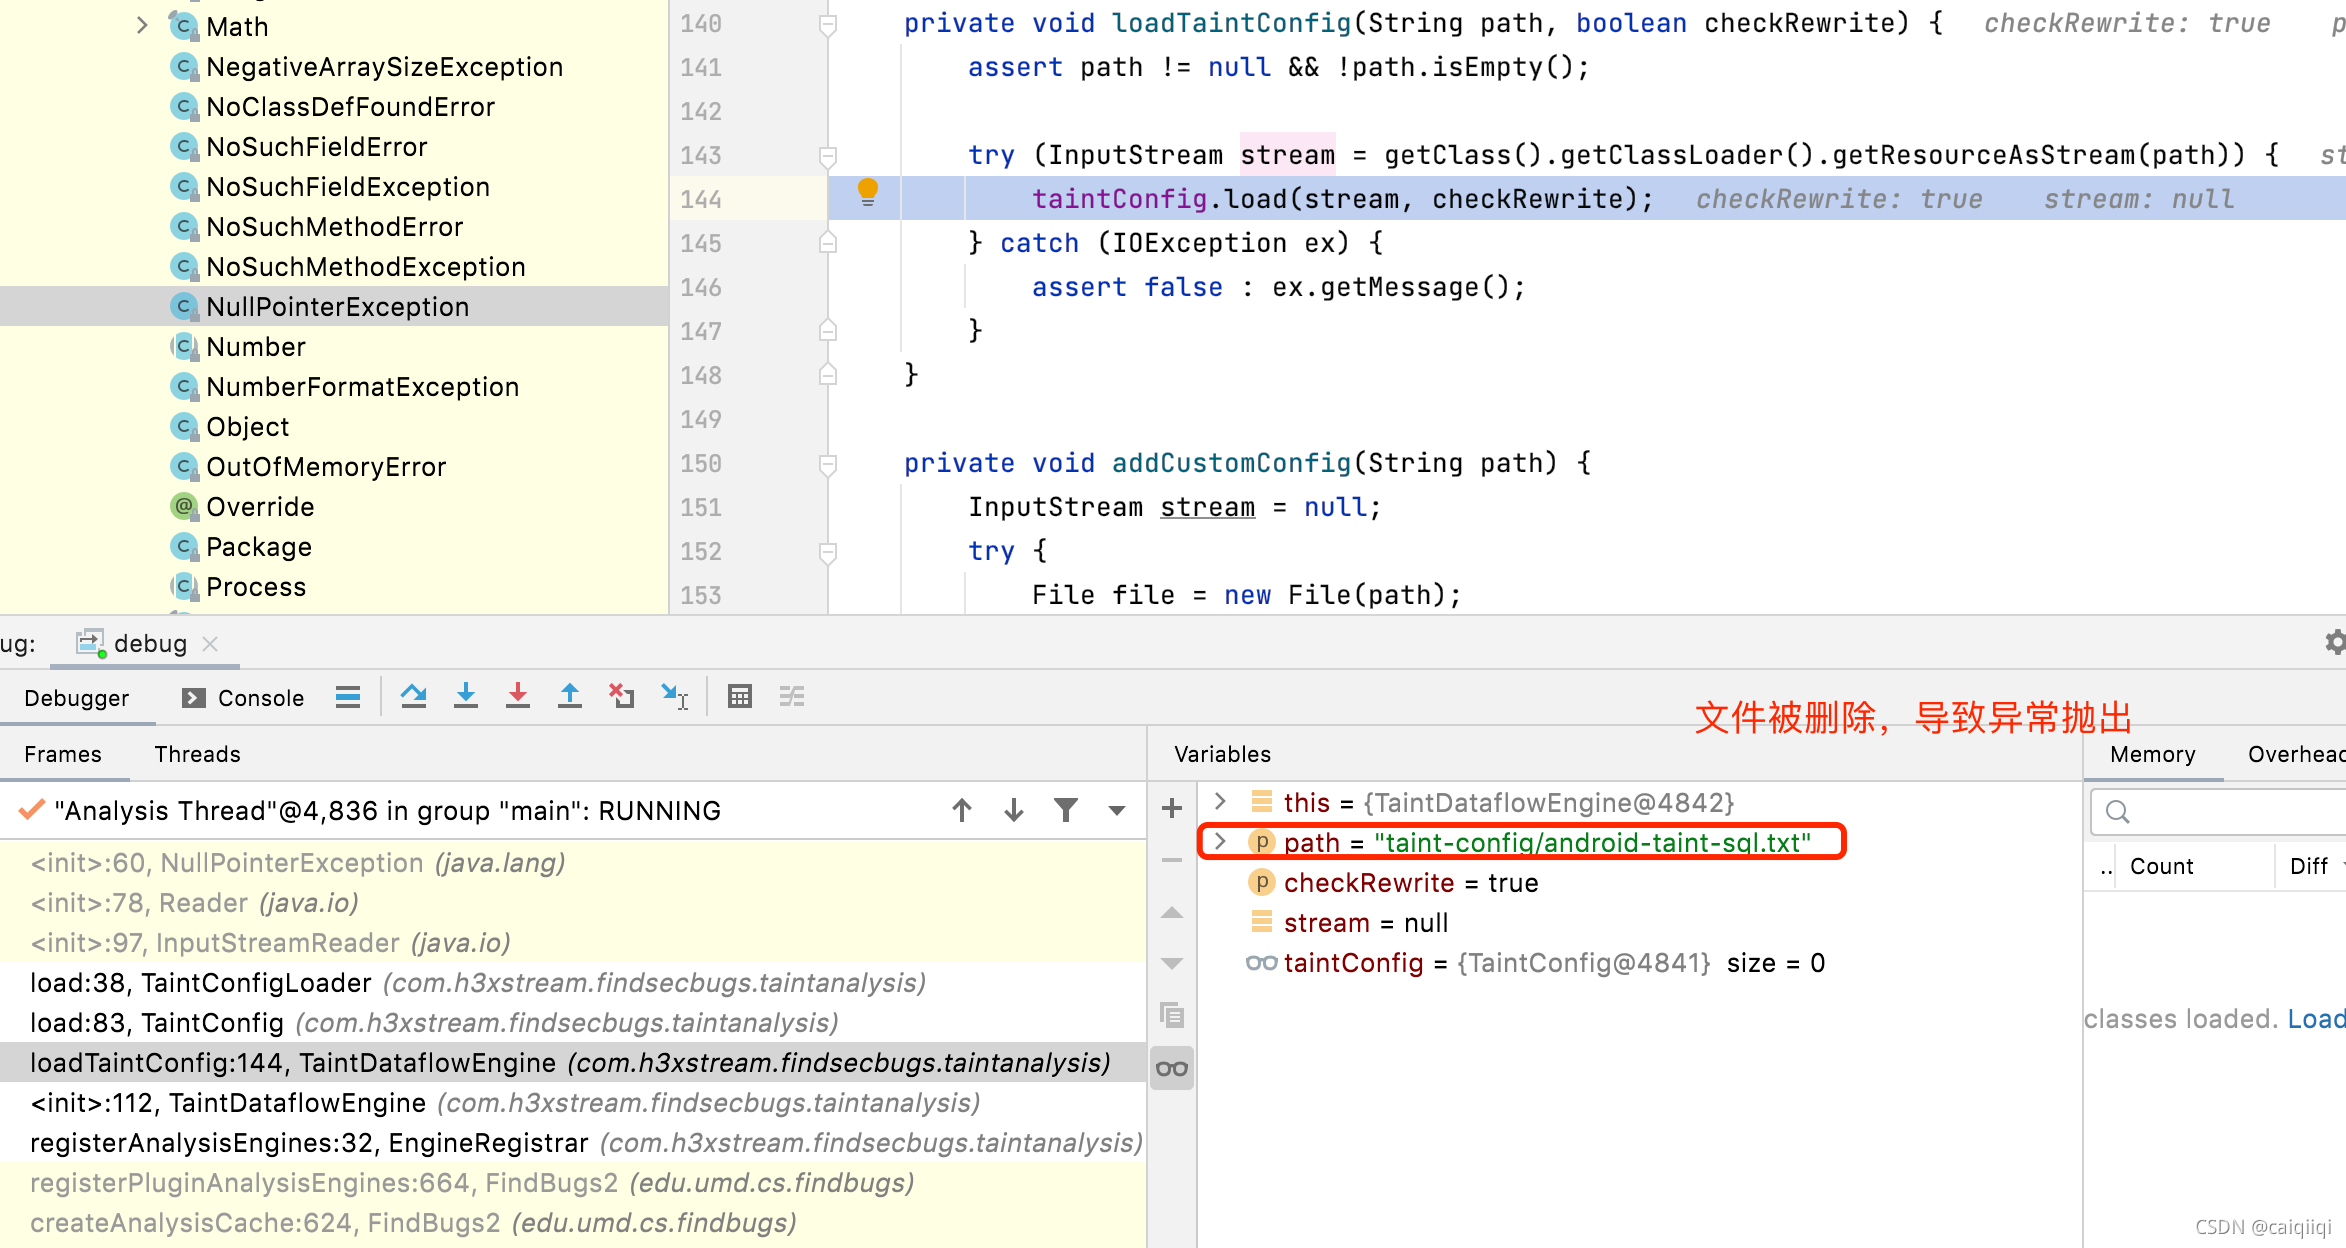The width and height of the screenshot is (2346, 1248).
Task: Click the Duplicate Watch copy icon
Action: pos(1172,1015)
